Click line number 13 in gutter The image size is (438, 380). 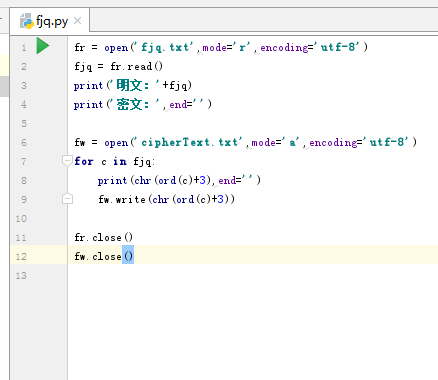click(x=21, y=276)
